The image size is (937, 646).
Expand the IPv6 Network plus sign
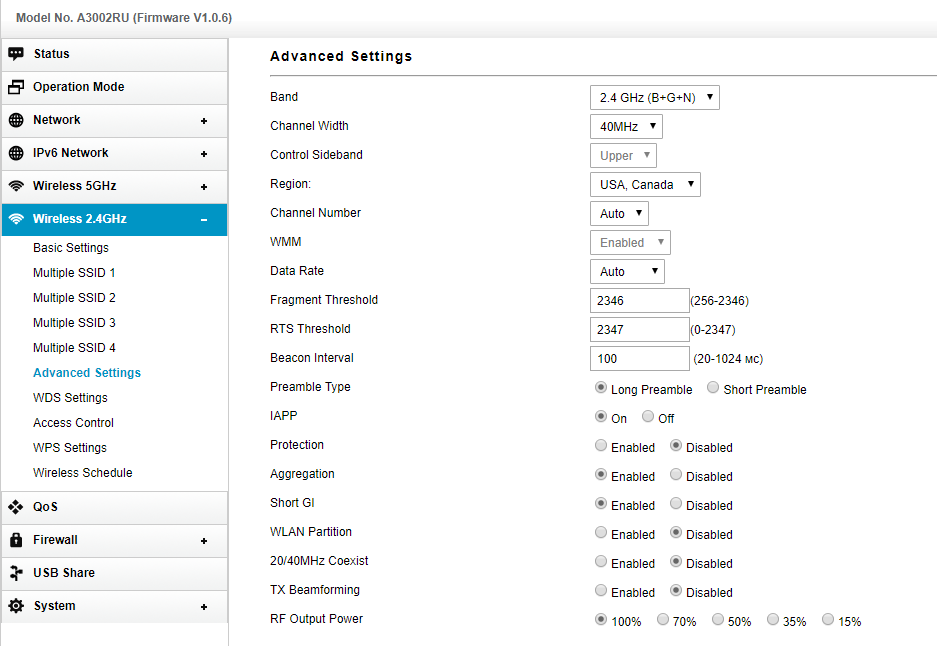pos(204,154)
